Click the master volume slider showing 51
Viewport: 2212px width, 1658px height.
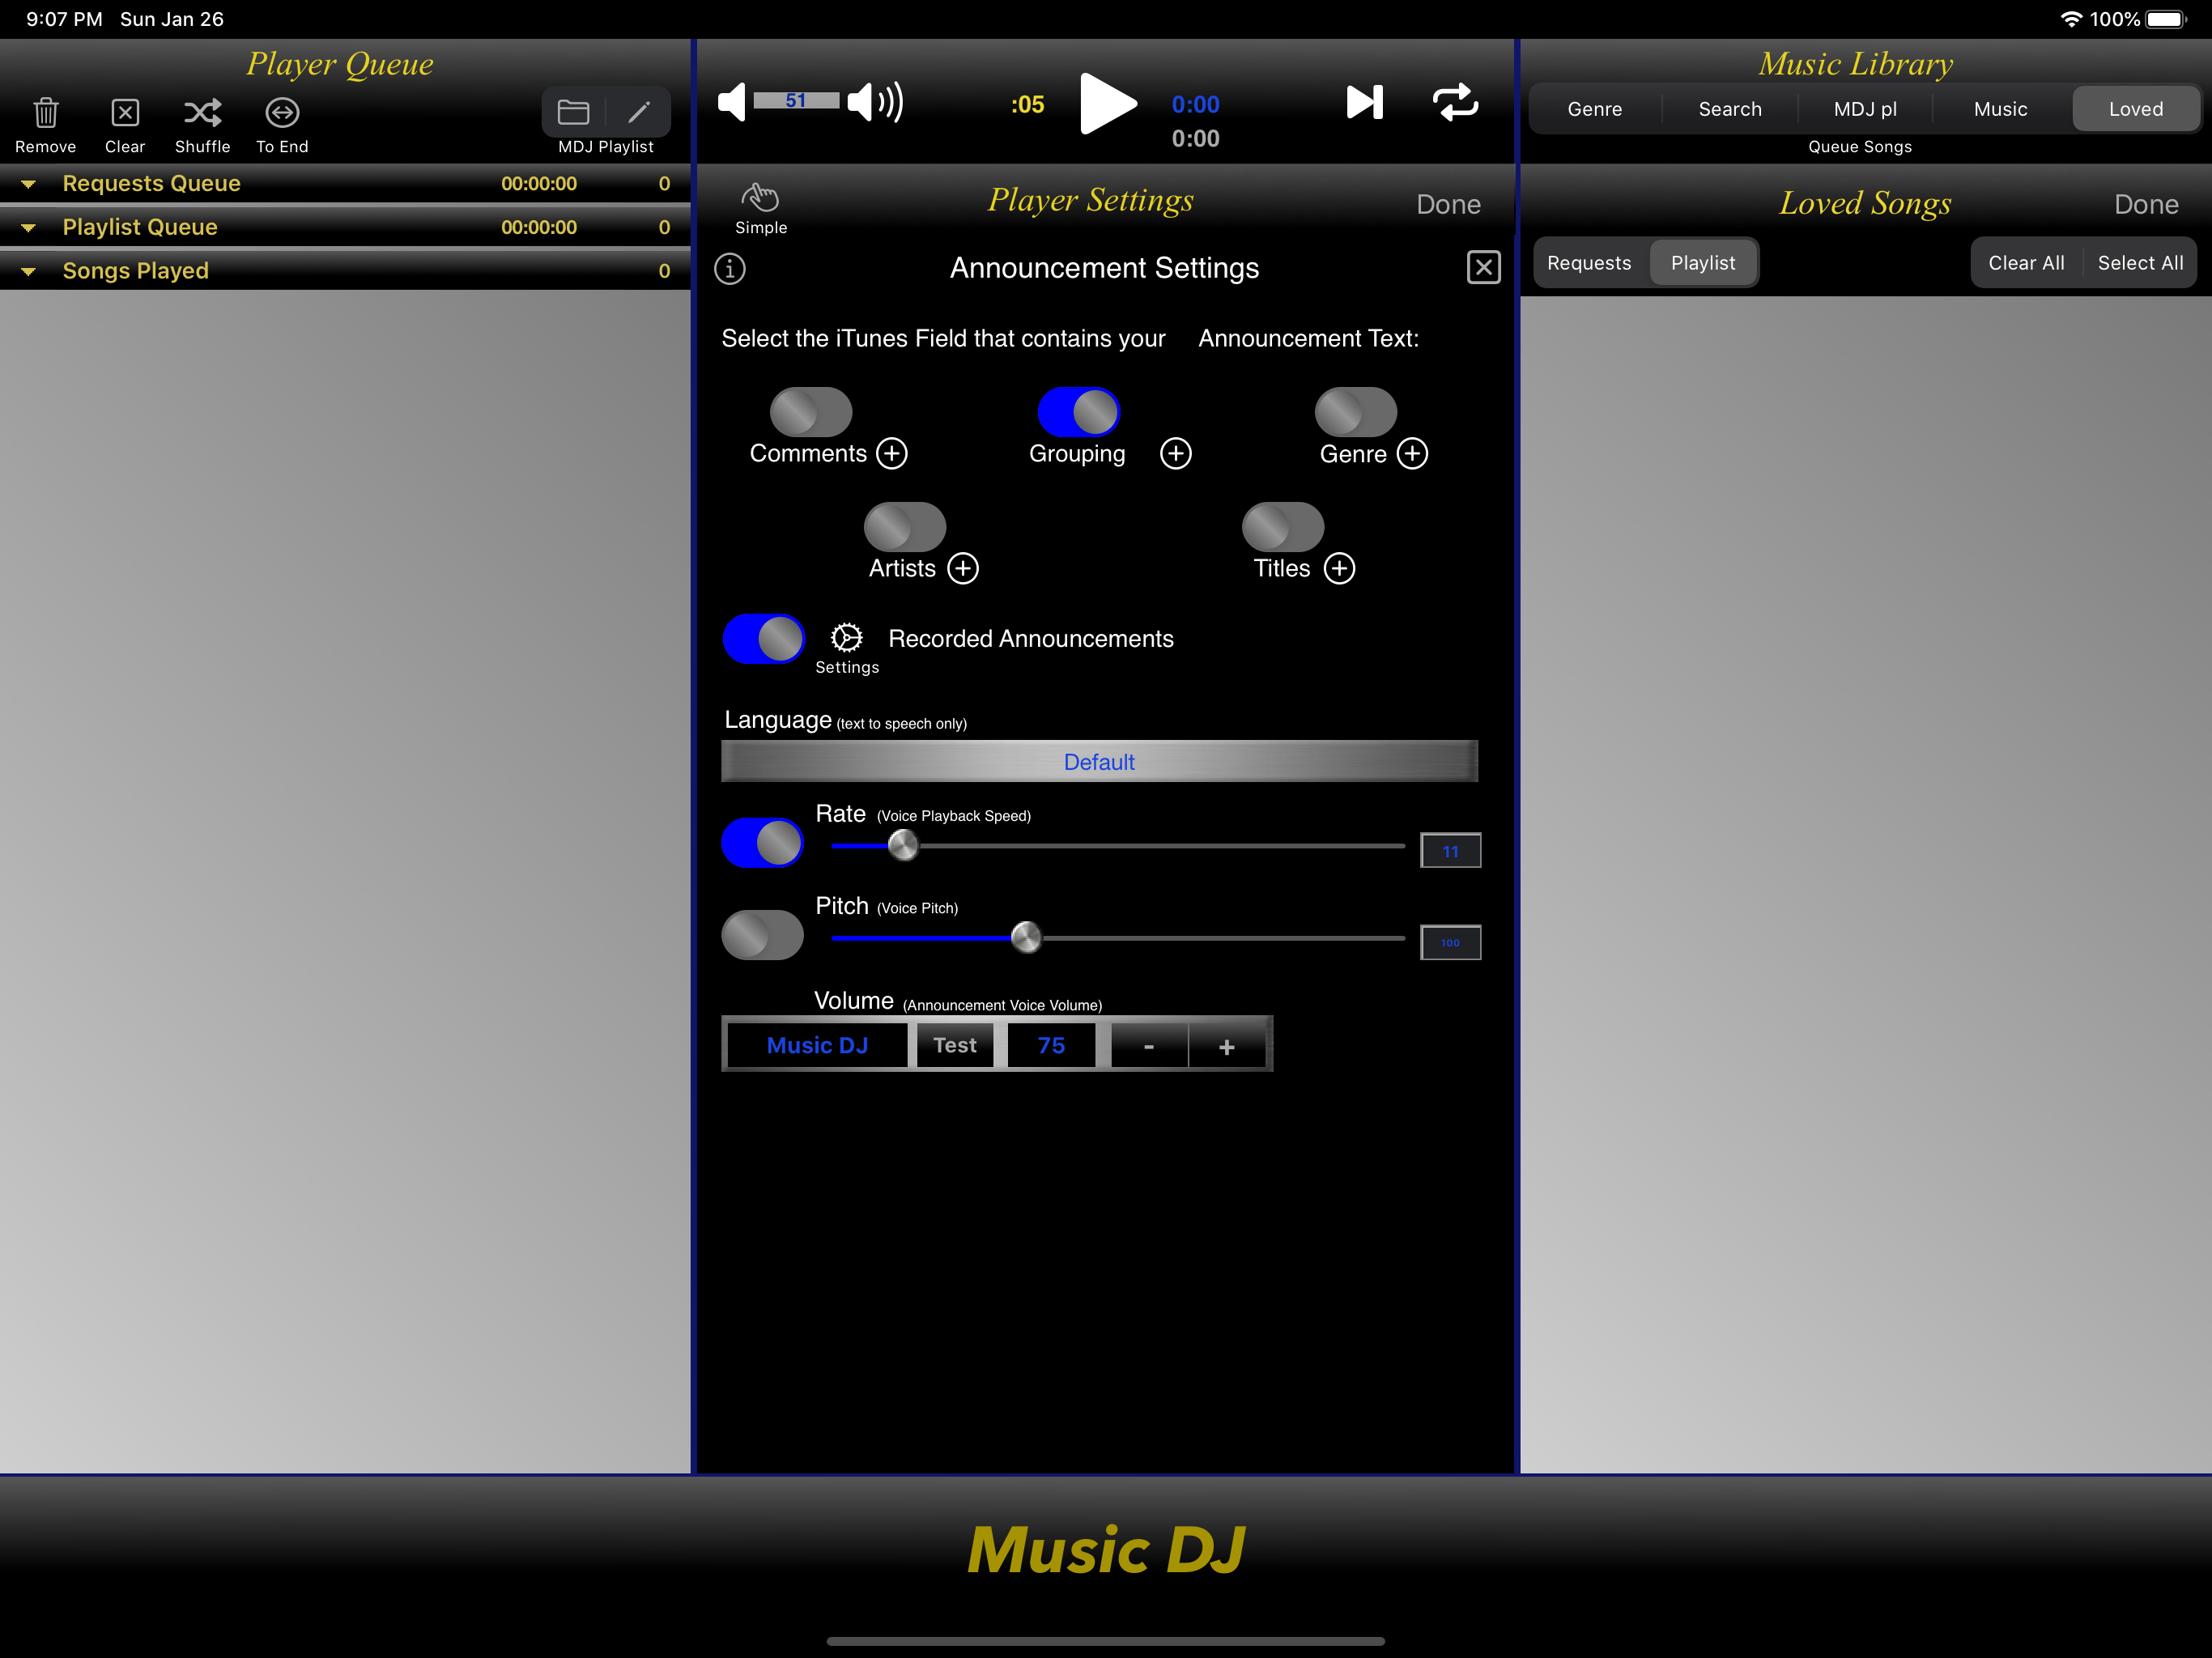tap(796, 101)
